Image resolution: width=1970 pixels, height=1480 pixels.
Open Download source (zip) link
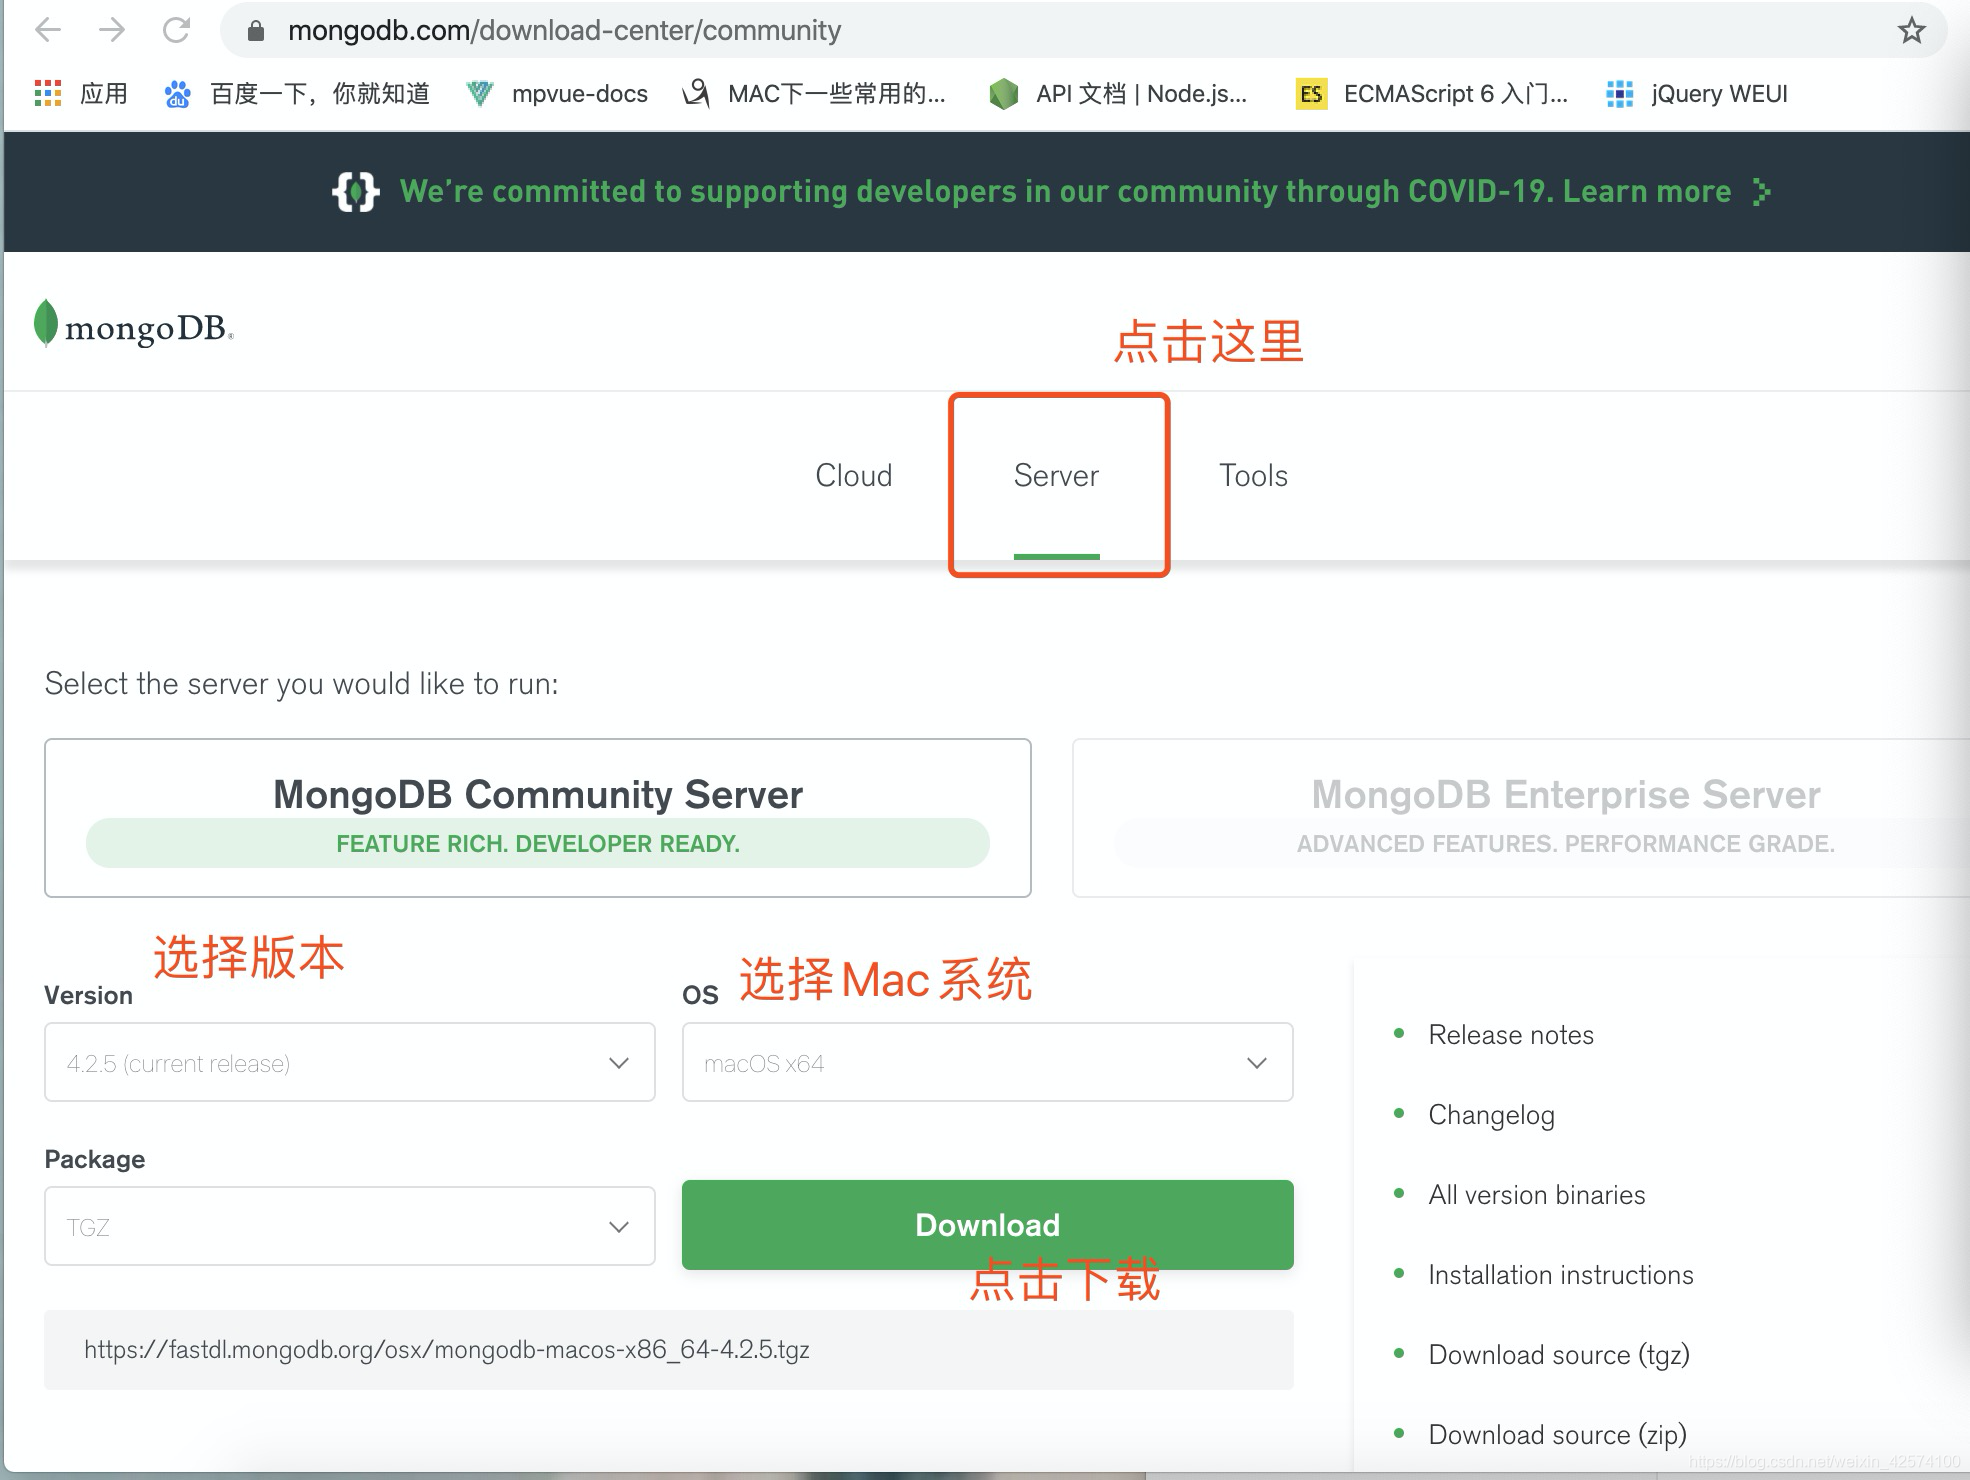(1557, 1435)
